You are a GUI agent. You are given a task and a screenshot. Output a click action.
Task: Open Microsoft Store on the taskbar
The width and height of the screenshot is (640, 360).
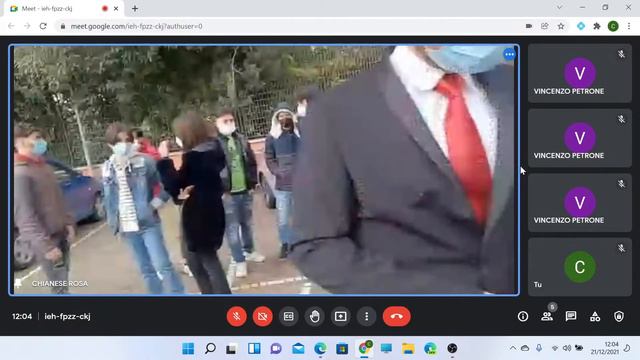pos(342,349)
